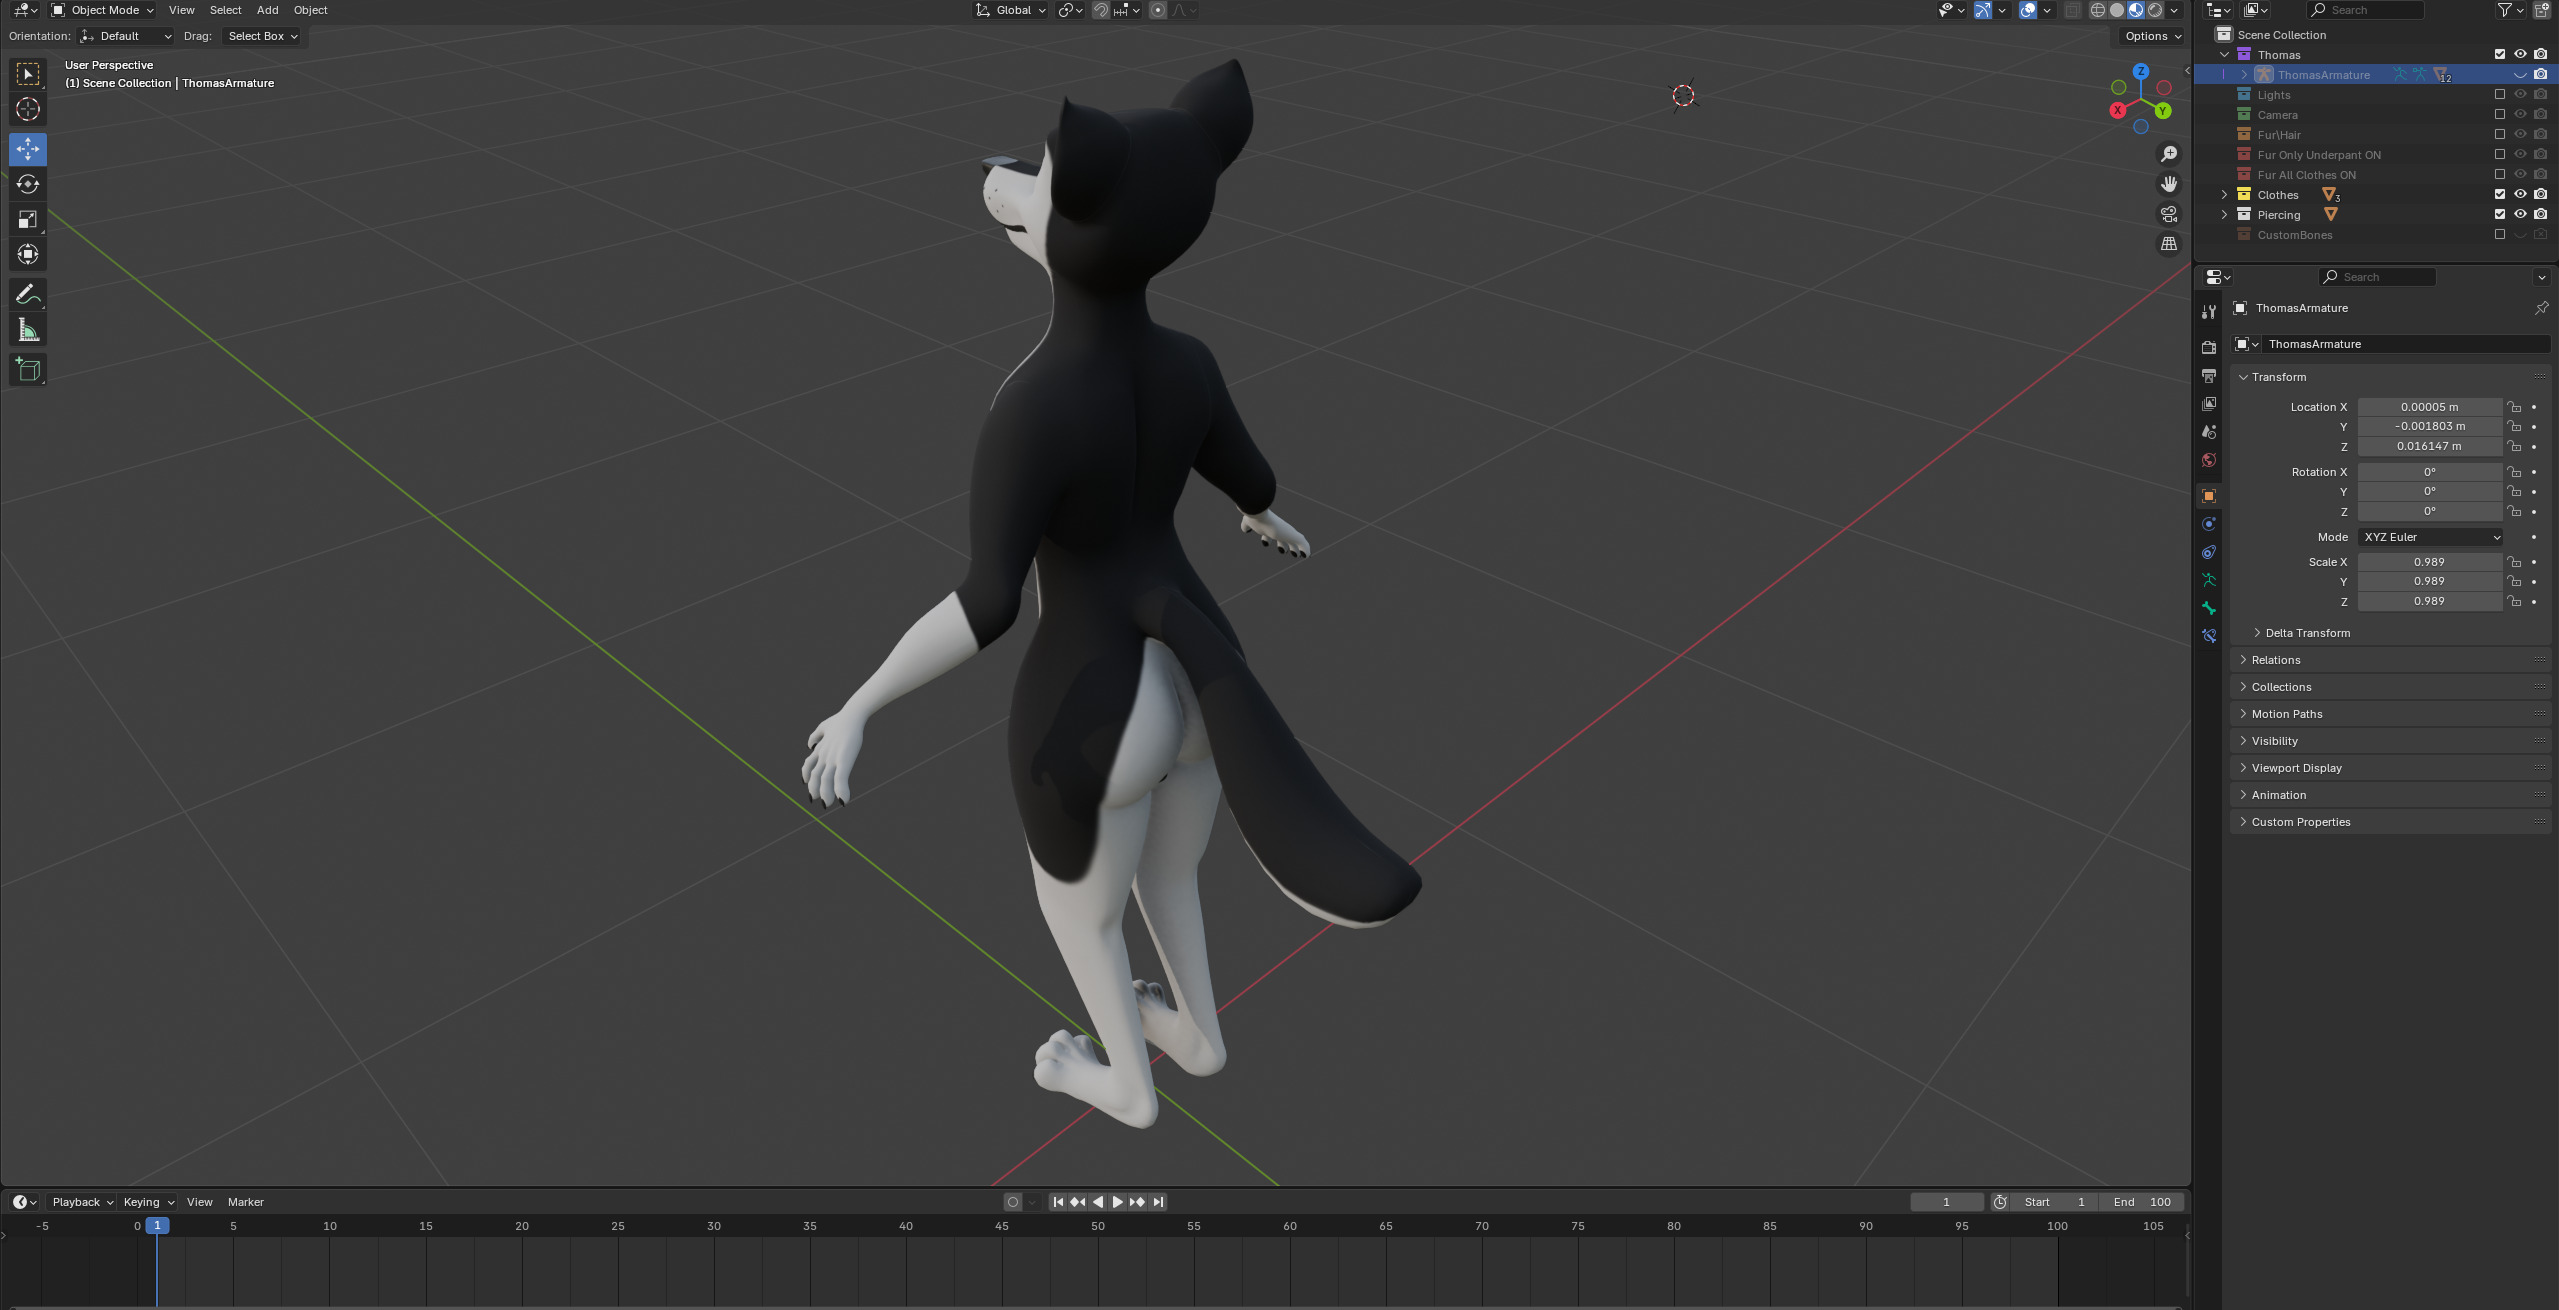Open the Object menu
Image resolution: width=2559 pixels, height=1310 pixels.
[x=310, y=10]
